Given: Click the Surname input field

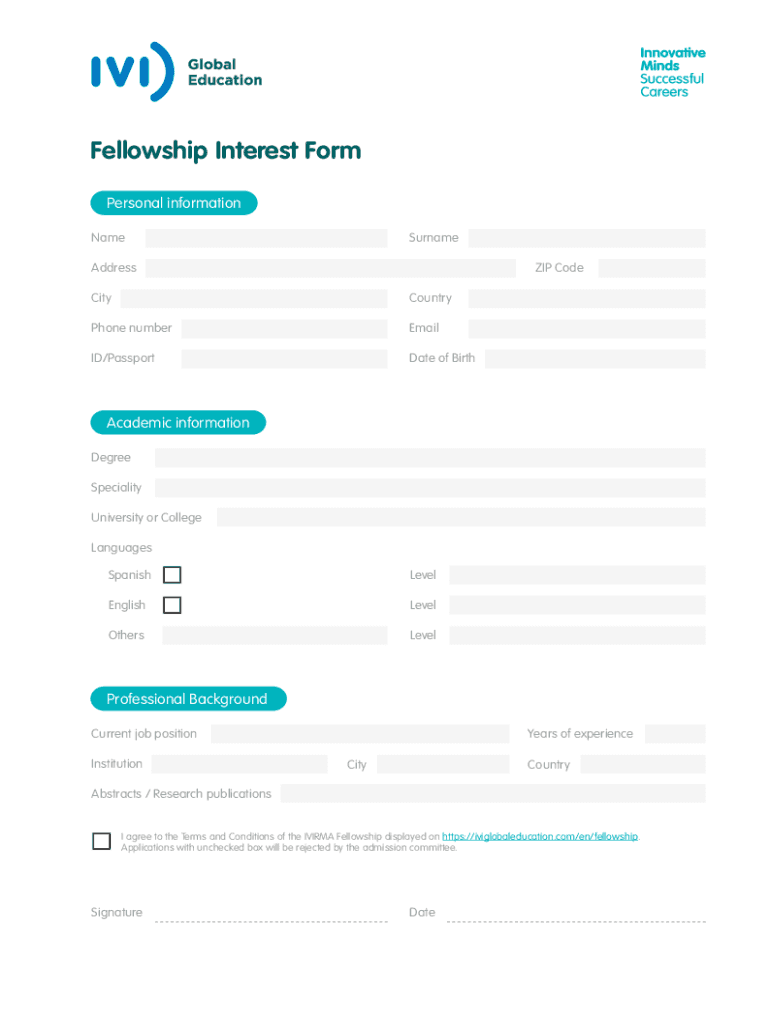Looking at the screenshot, I should [x=586, y=238].
